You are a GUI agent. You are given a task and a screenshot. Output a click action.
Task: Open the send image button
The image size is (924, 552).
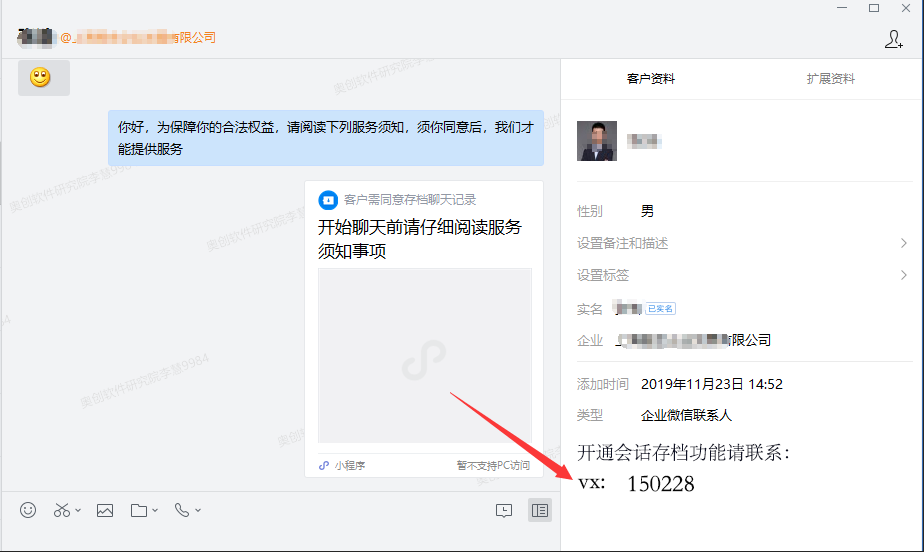click(105, 510)
